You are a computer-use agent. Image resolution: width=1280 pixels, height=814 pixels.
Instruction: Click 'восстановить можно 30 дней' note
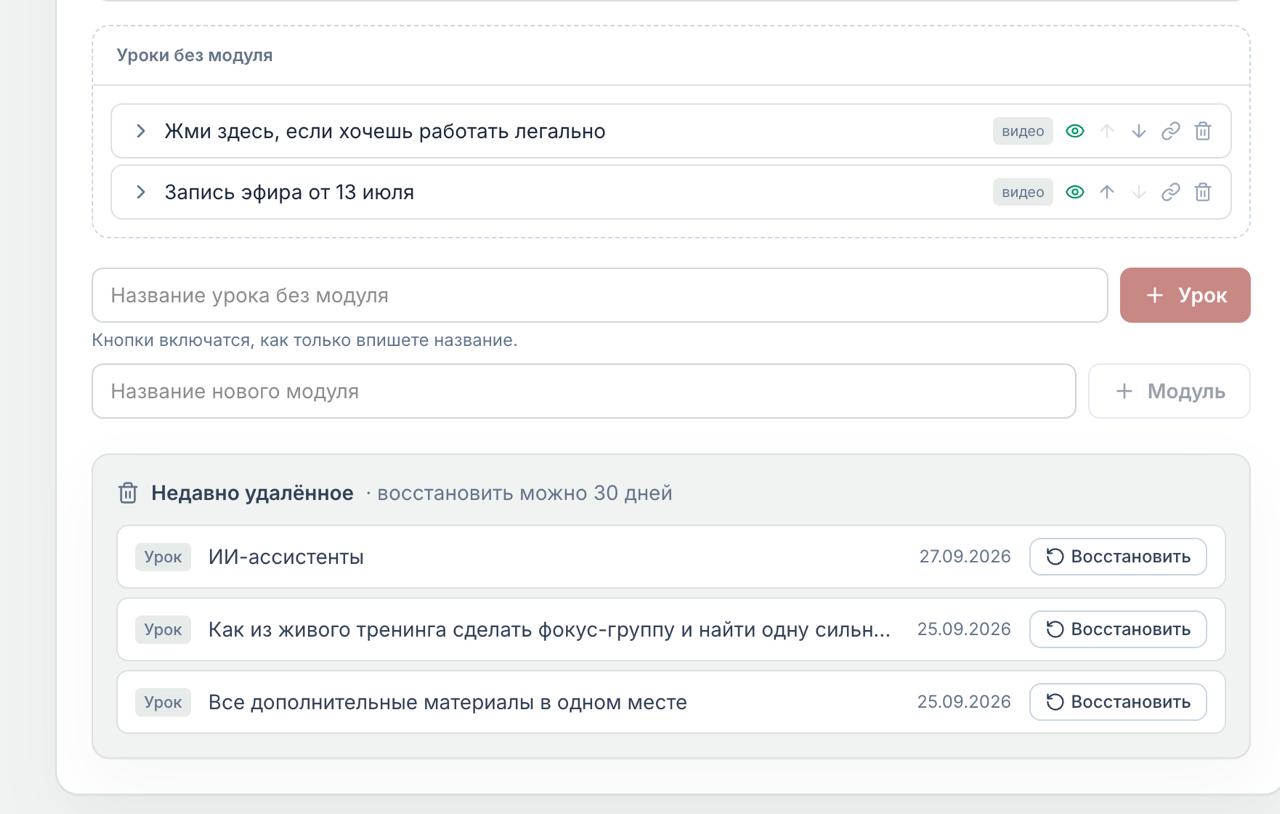[x=525, y=493]
